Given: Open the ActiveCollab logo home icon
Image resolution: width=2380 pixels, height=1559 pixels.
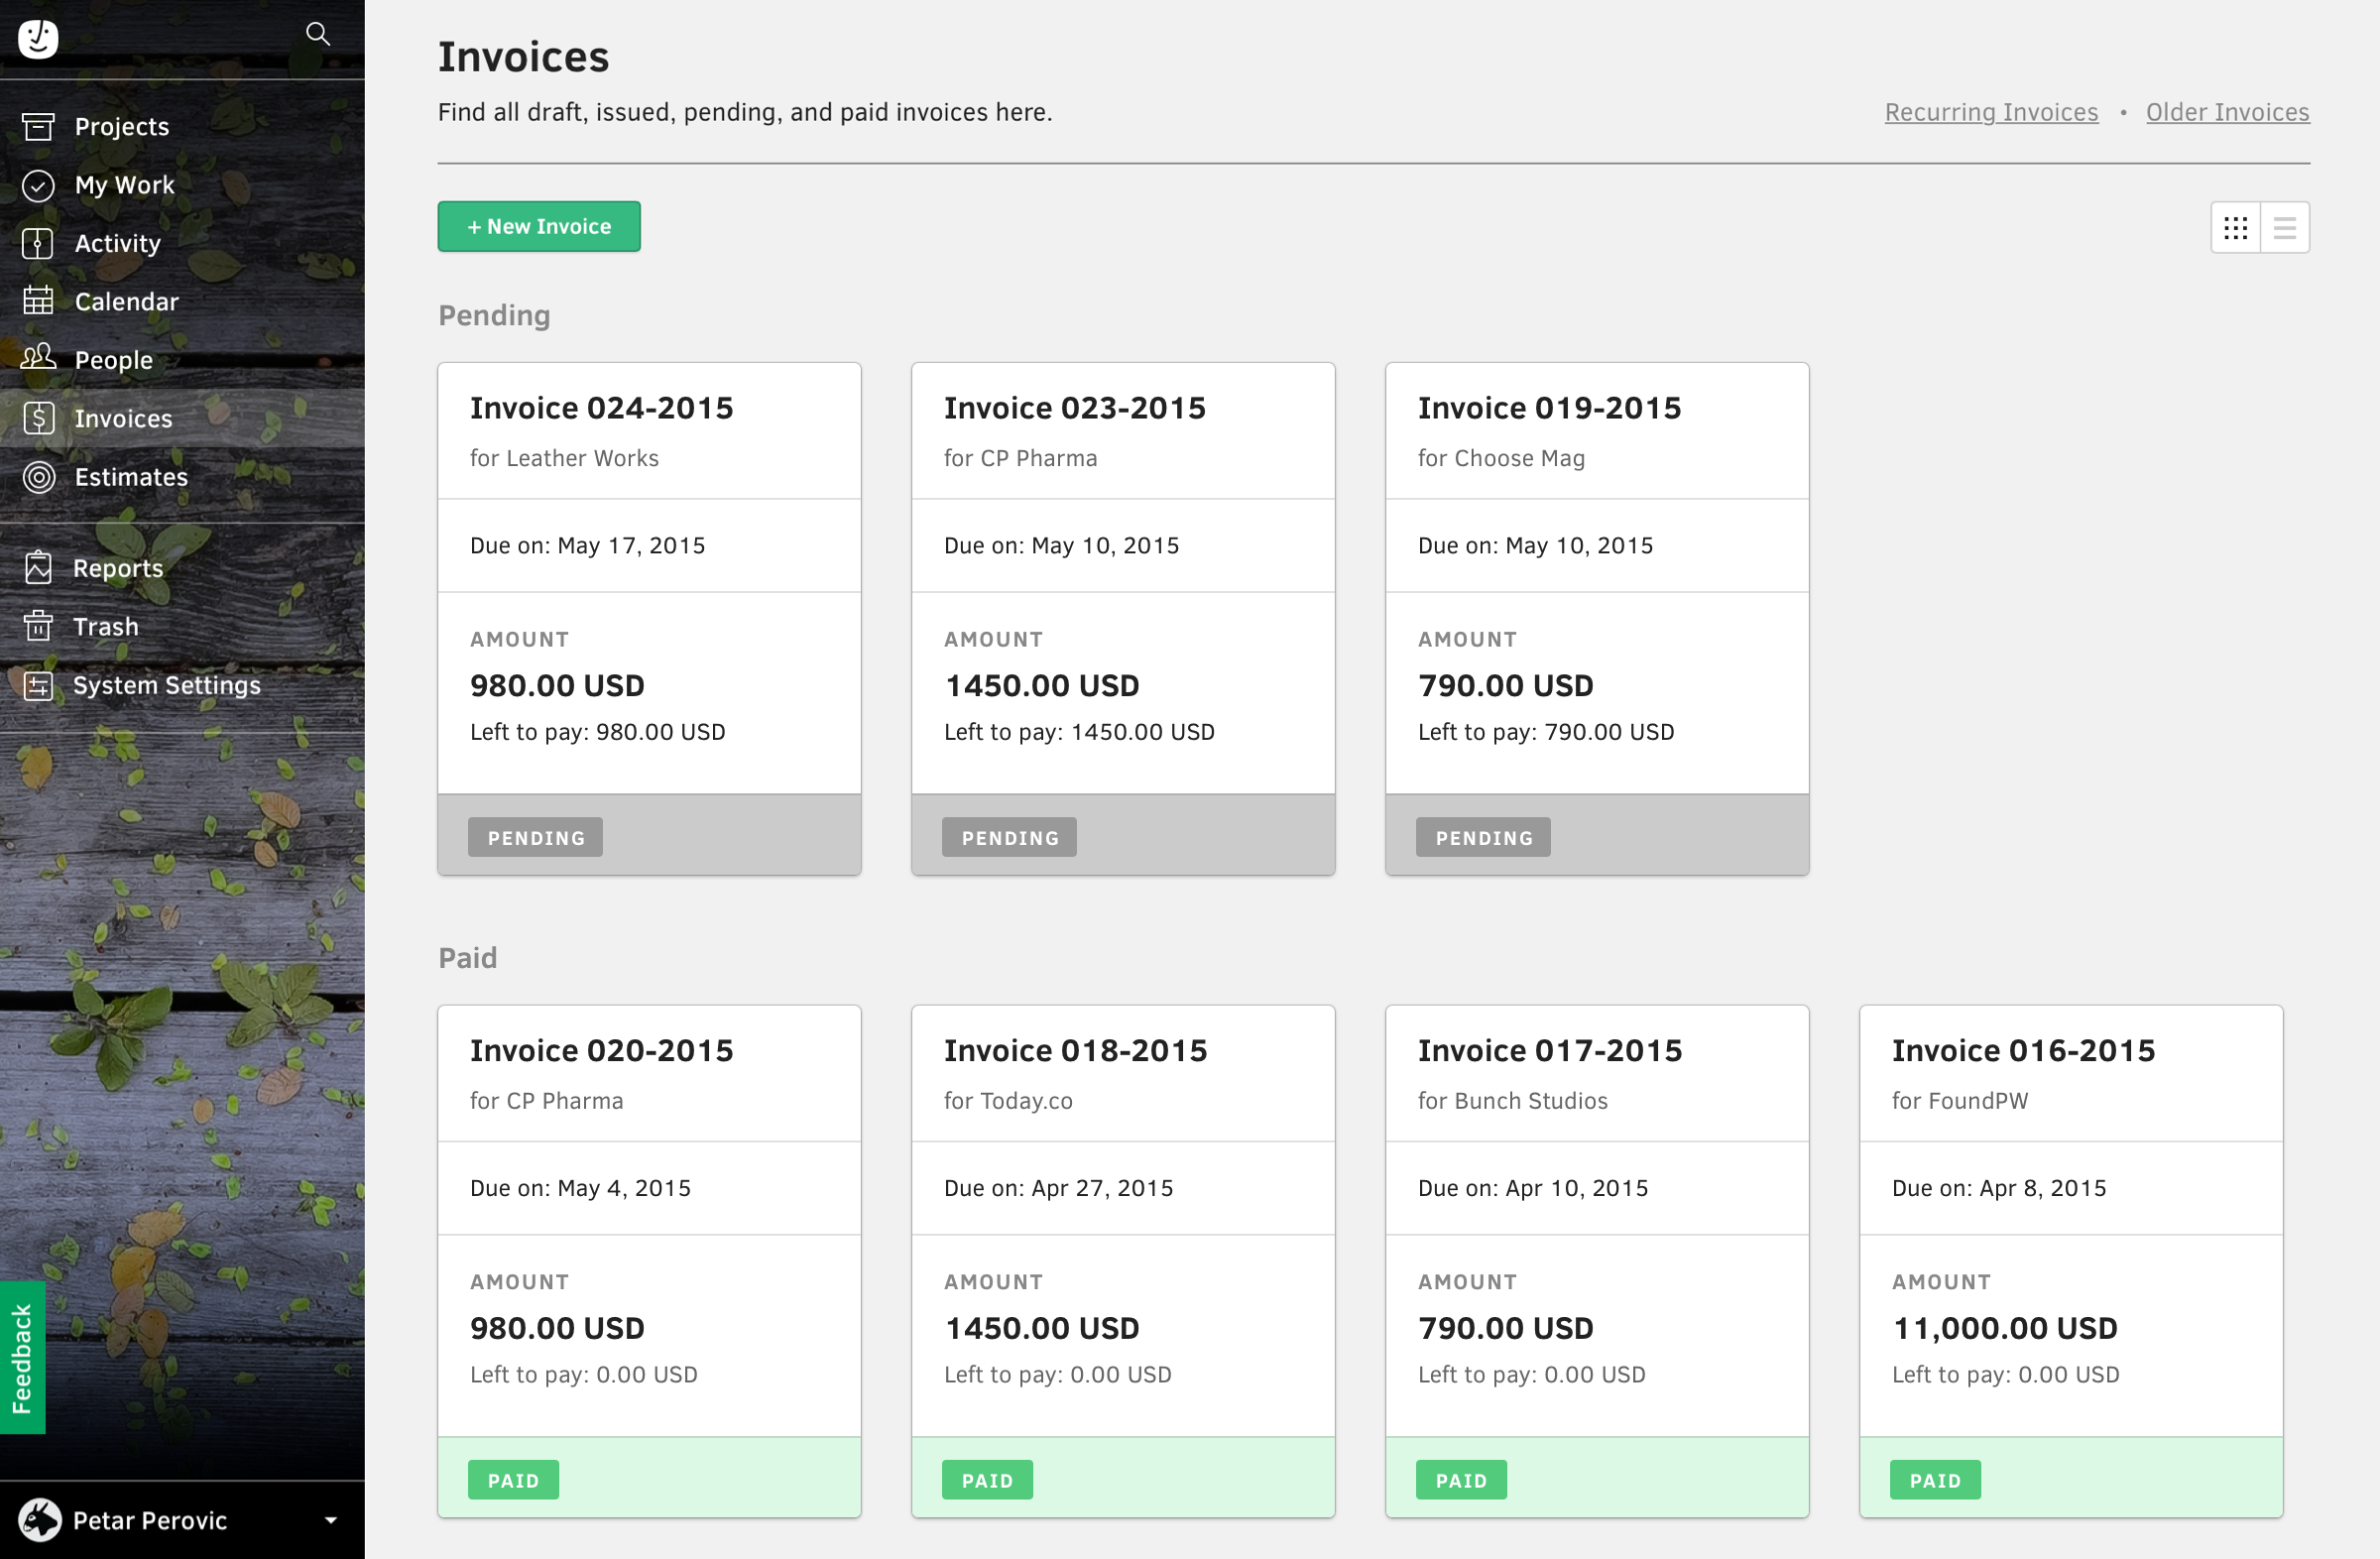Looking at the screenshot, I should pyautogui.click(x=38, y=38).
